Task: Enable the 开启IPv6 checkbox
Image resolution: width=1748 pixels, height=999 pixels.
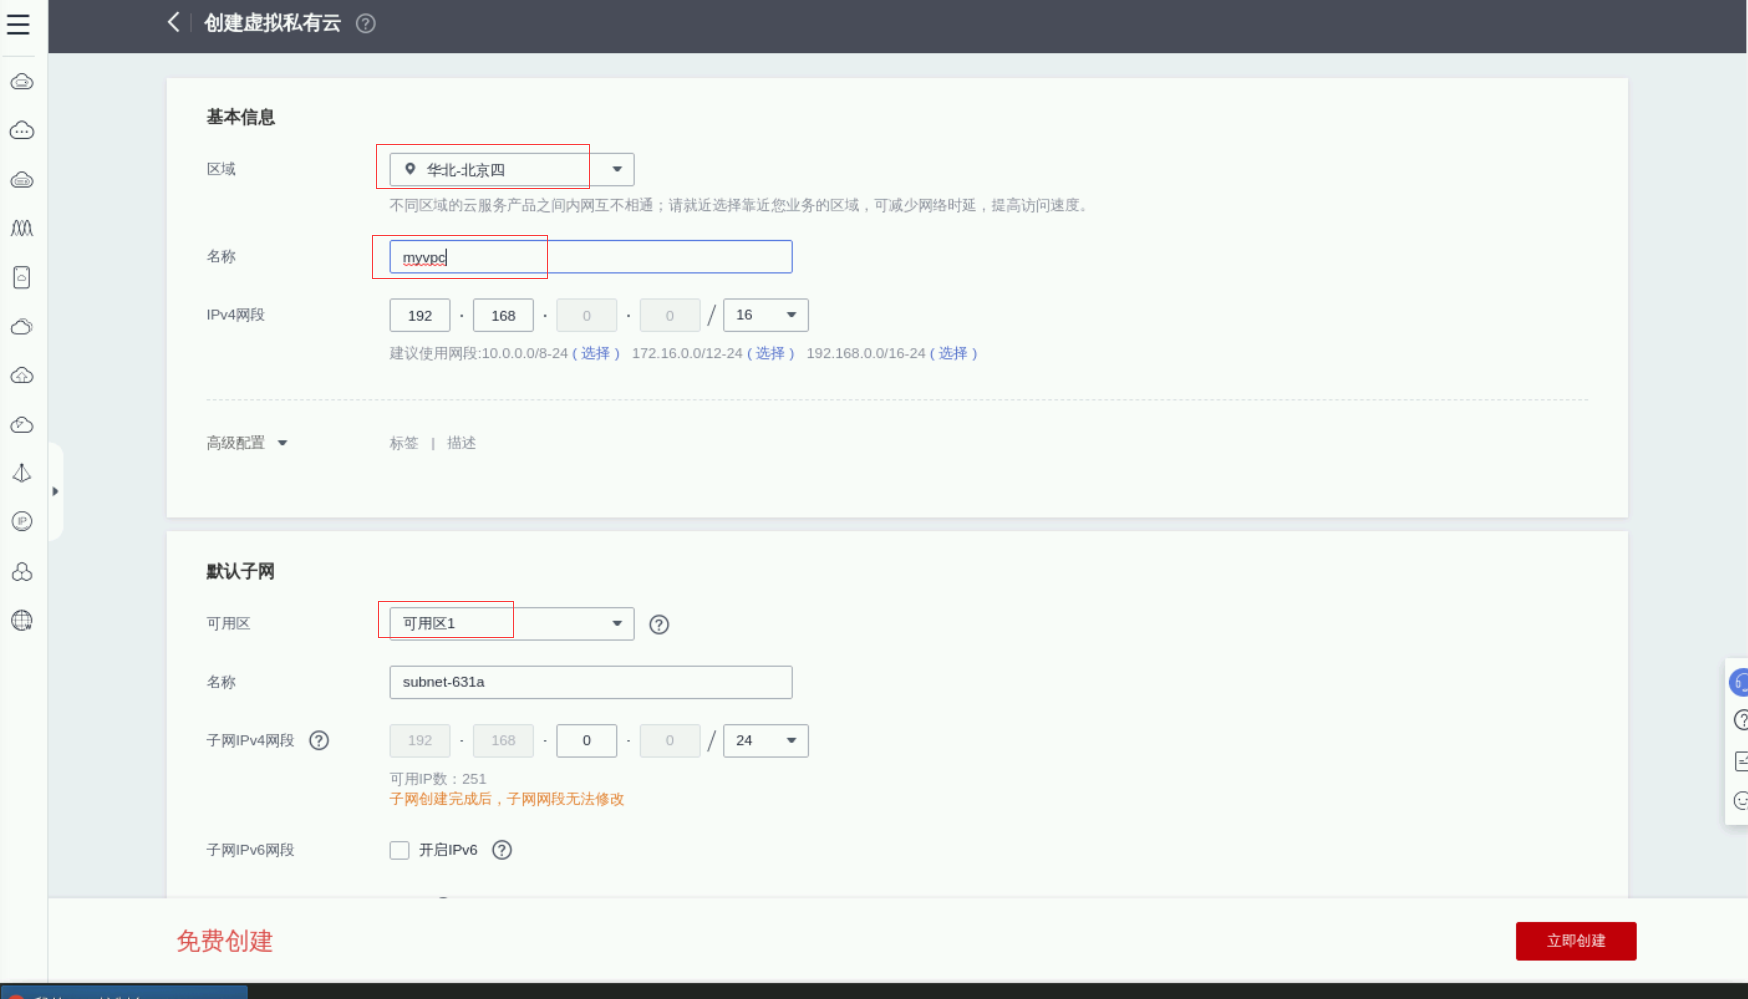Action: [x=400, y=850]
